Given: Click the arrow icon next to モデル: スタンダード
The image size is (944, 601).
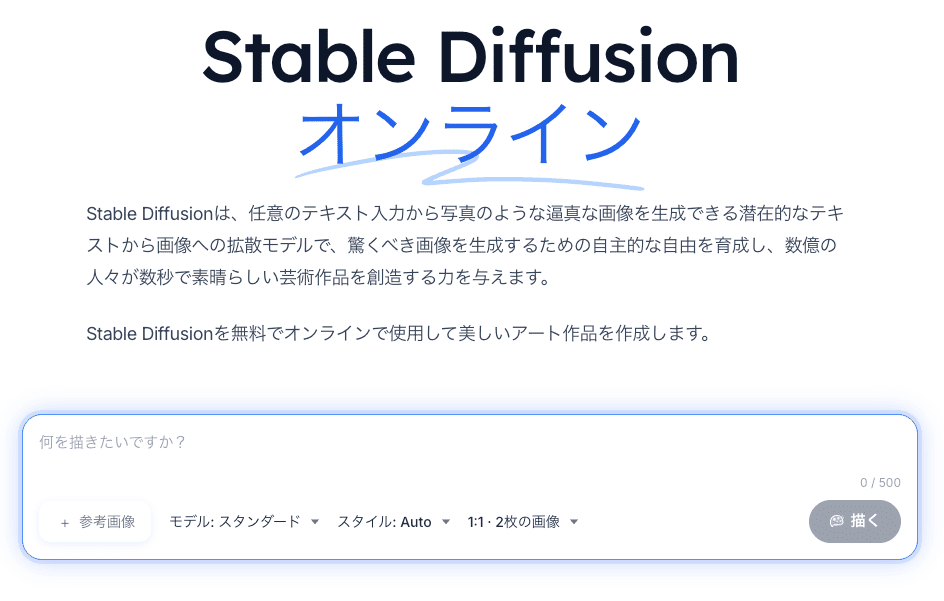Looking at the screenshot, I should [315, 522].
